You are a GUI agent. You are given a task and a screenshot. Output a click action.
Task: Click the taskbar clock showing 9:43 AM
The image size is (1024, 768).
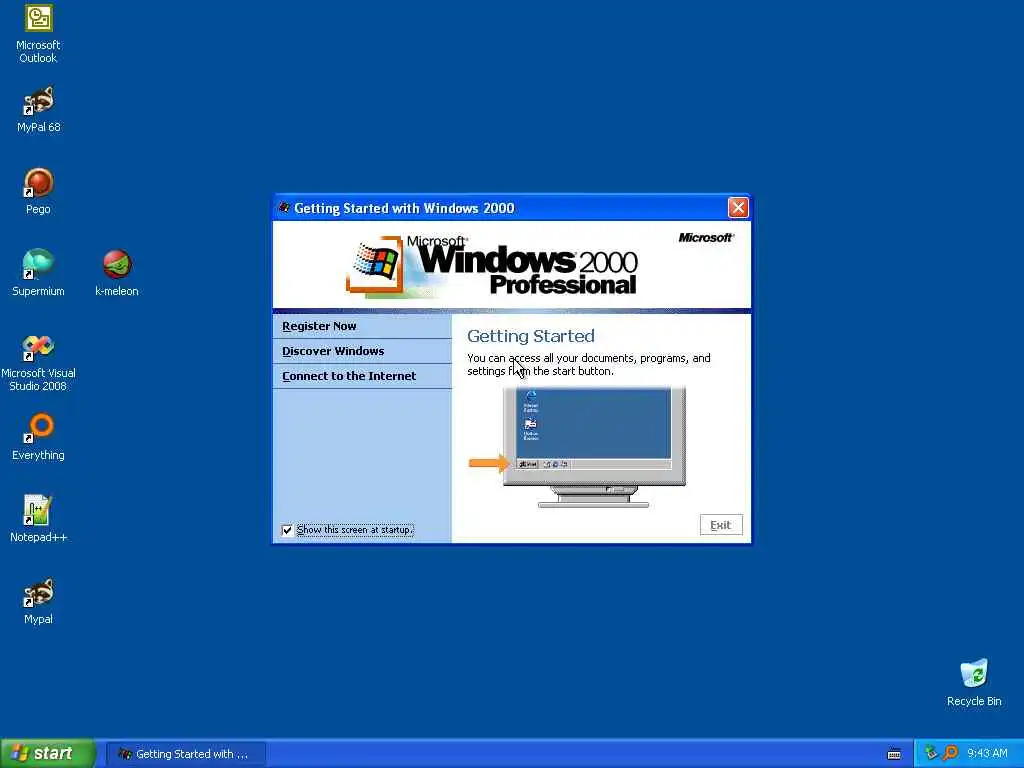(987, 754)
